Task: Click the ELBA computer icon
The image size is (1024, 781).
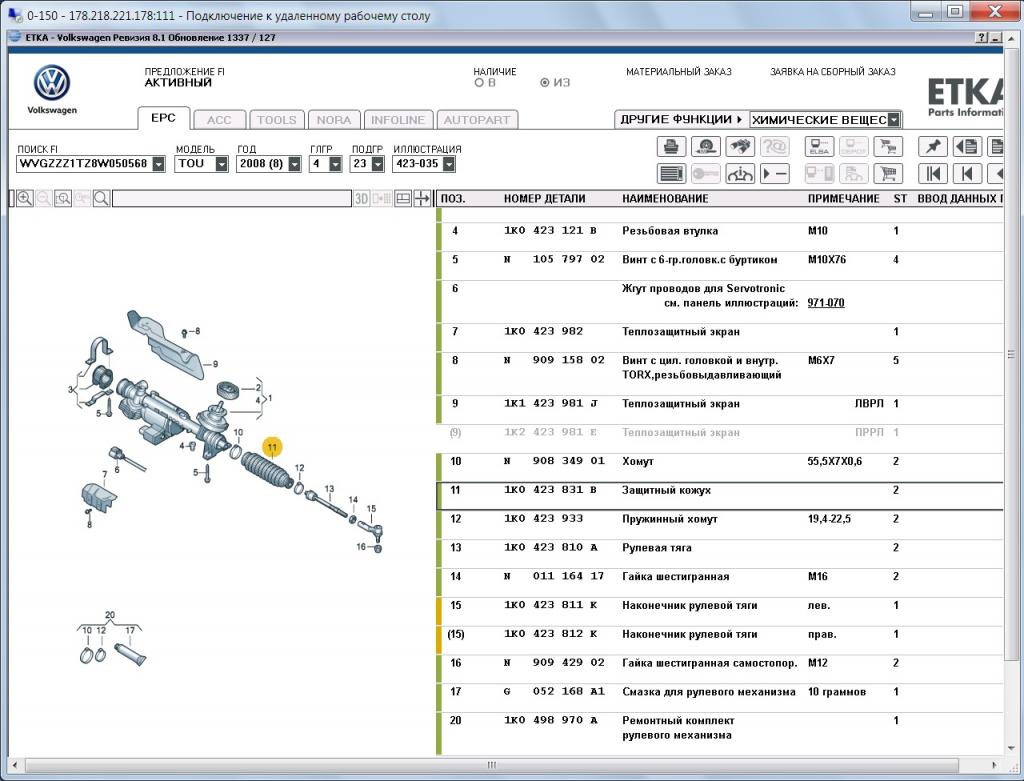Action: 819,146
